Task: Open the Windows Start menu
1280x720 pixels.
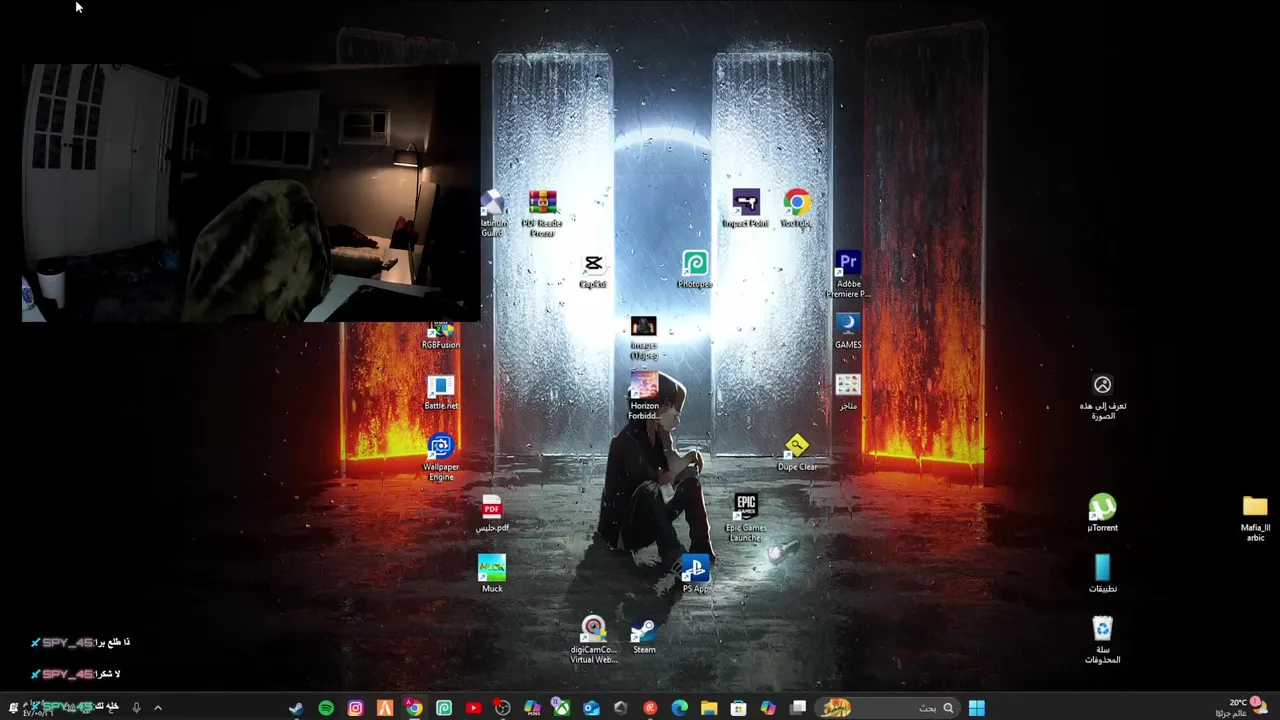Action: pyautogui.click(x=977, y=708)
